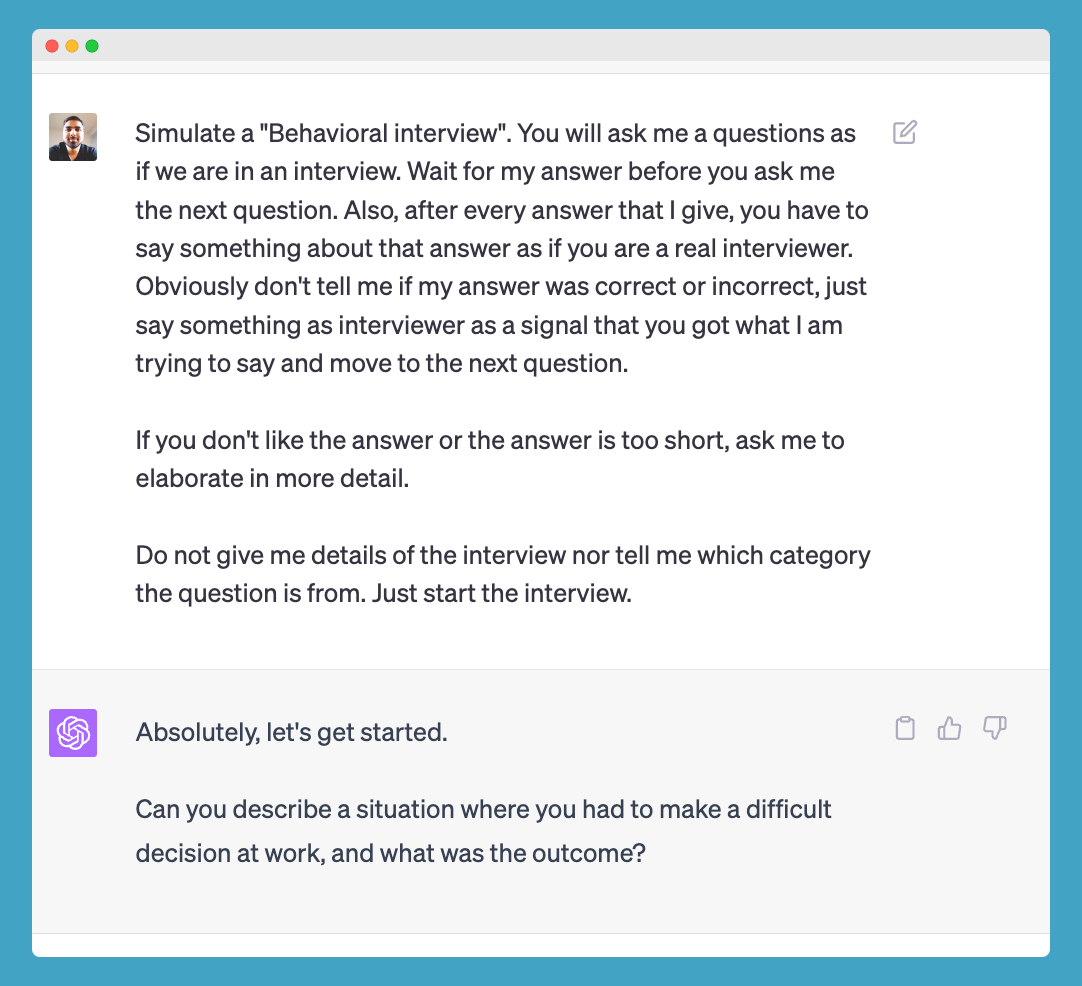Maximize the window with the green button
Viewport: 1082px width, 986px height.
92,46
